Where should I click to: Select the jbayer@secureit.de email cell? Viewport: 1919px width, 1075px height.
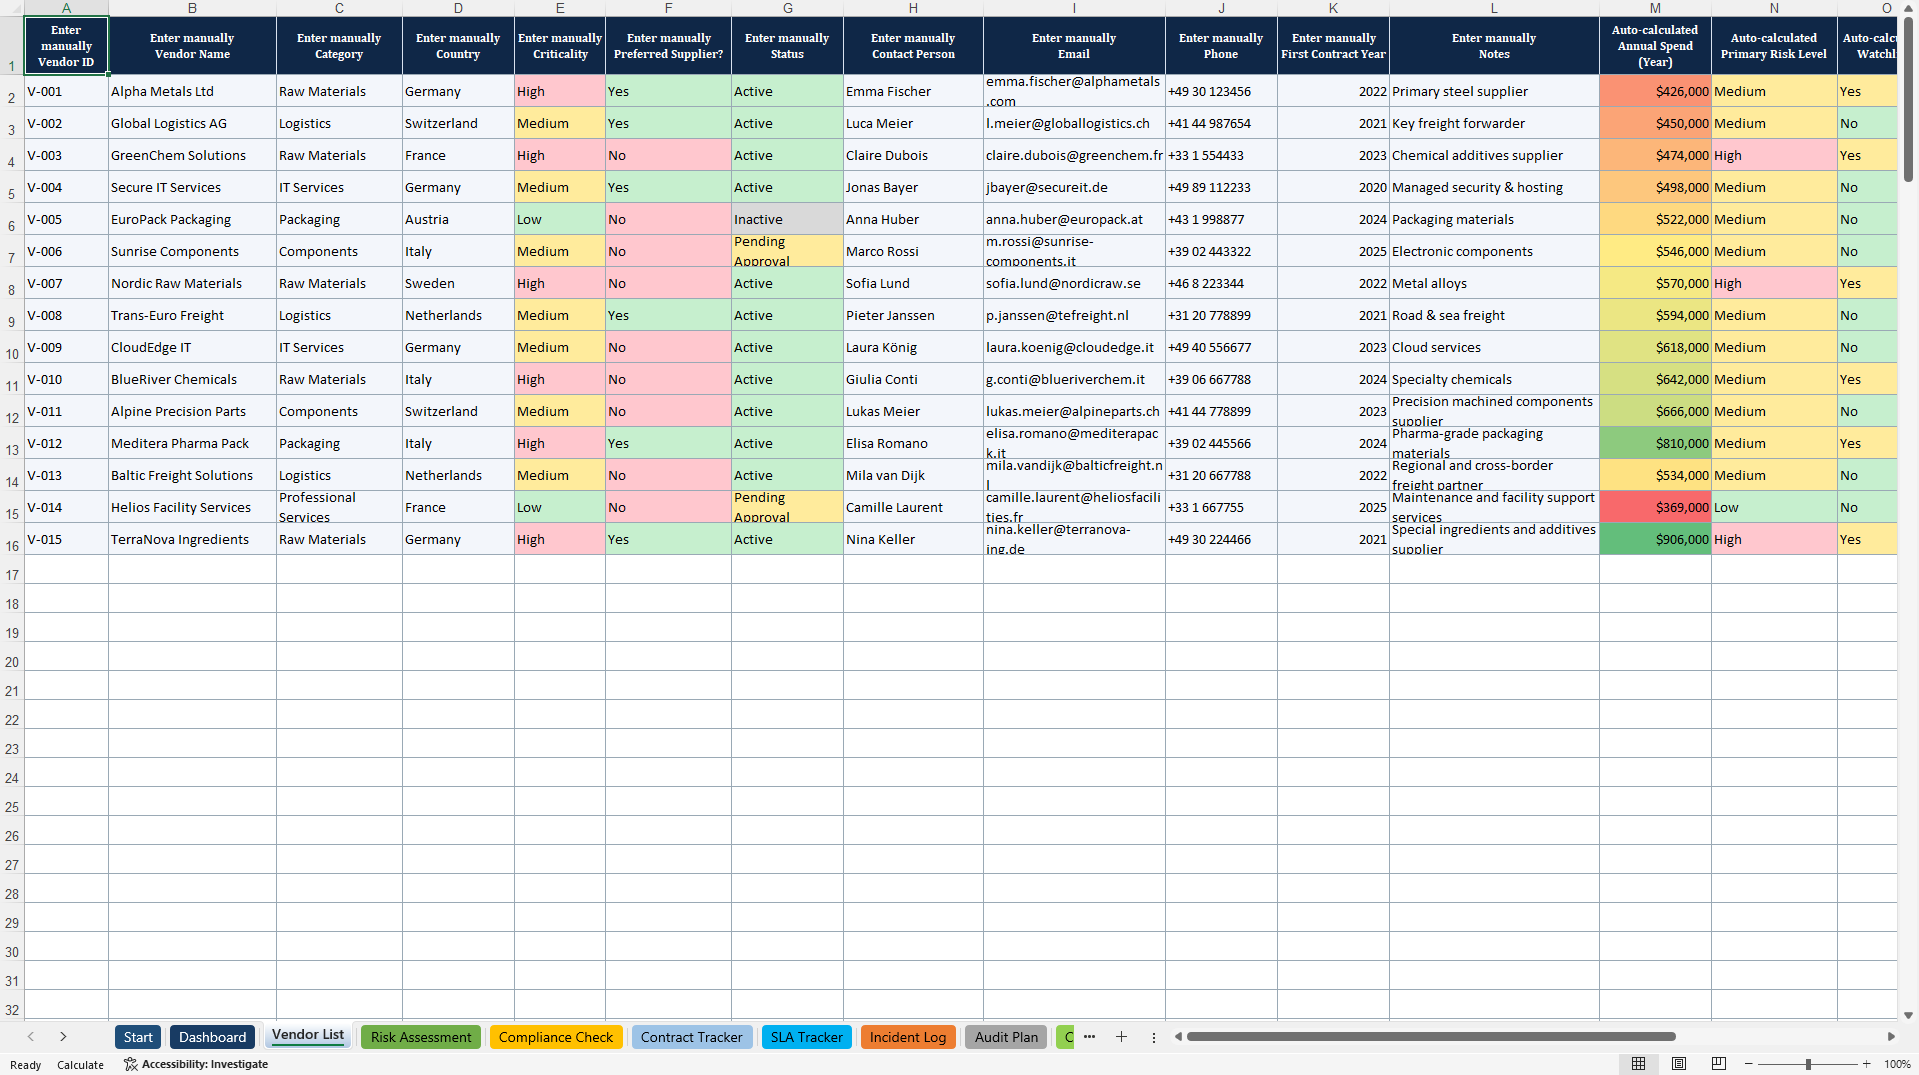coord(1074,187)
